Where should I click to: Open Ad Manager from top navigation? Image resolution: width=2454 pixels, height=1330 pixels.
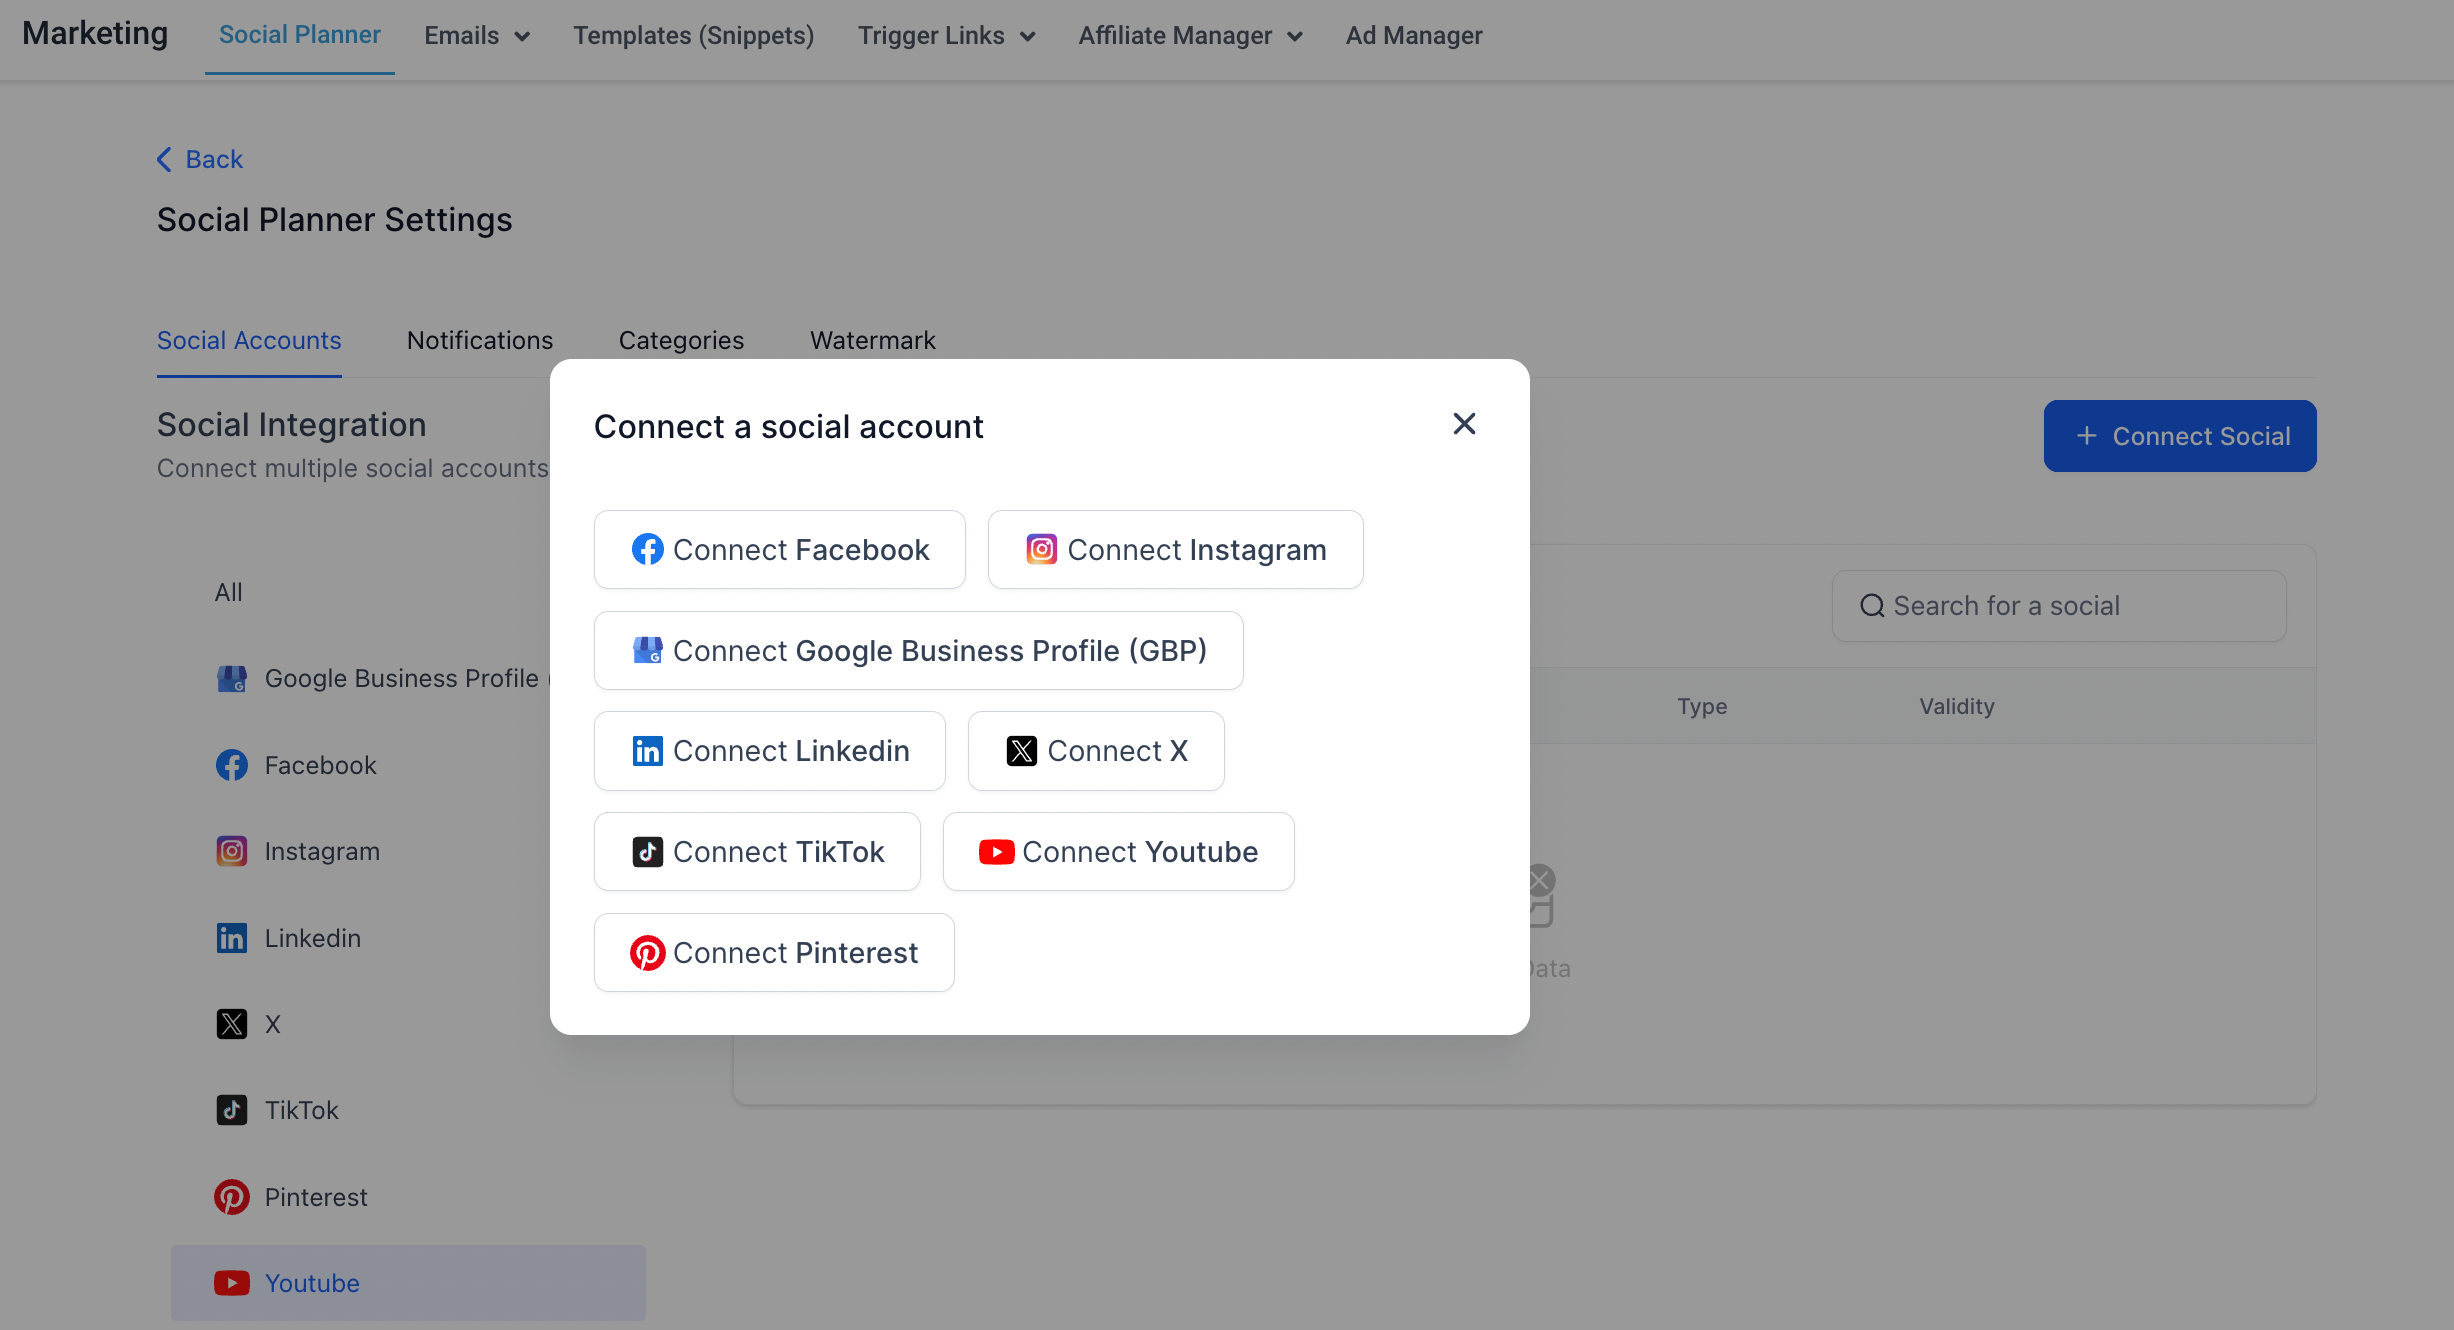[x=1413, y=36]
